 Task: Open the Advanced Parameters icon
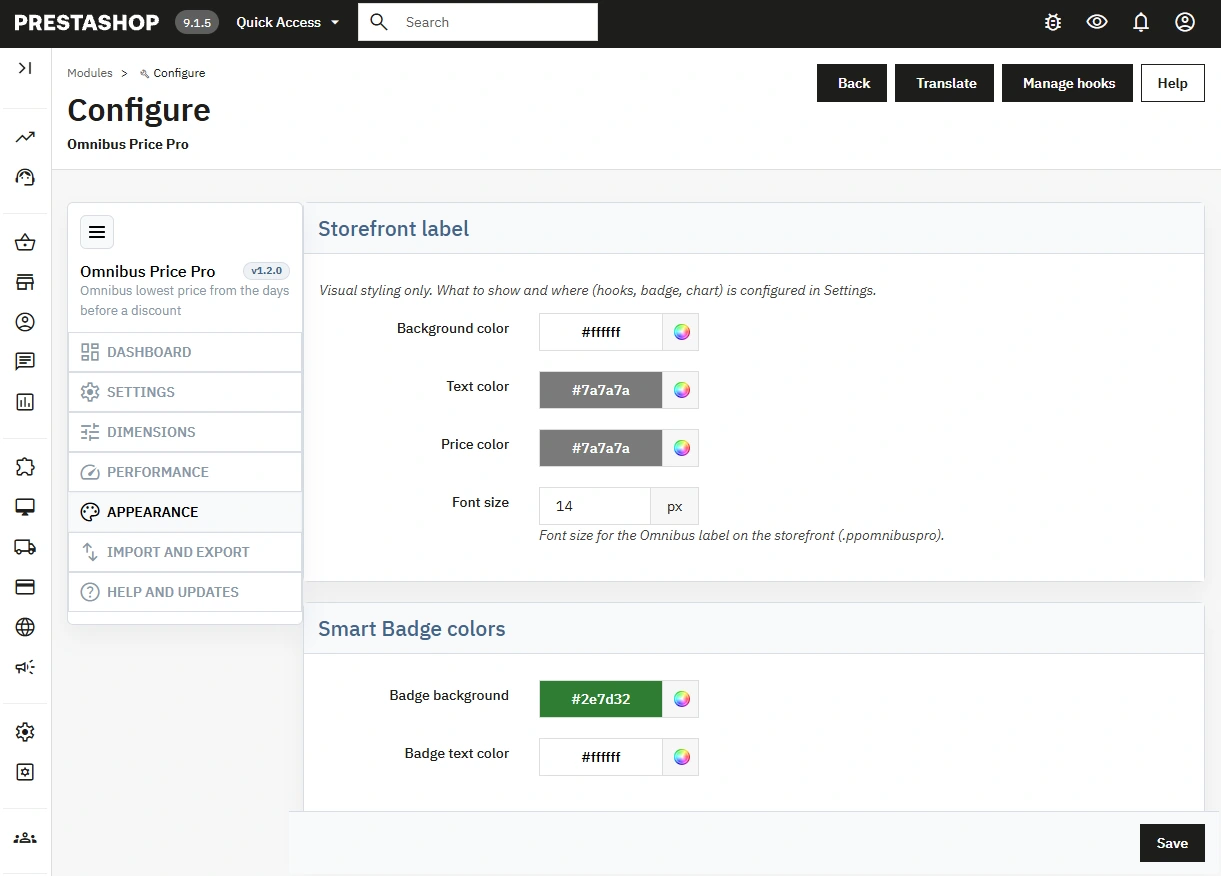25,772
